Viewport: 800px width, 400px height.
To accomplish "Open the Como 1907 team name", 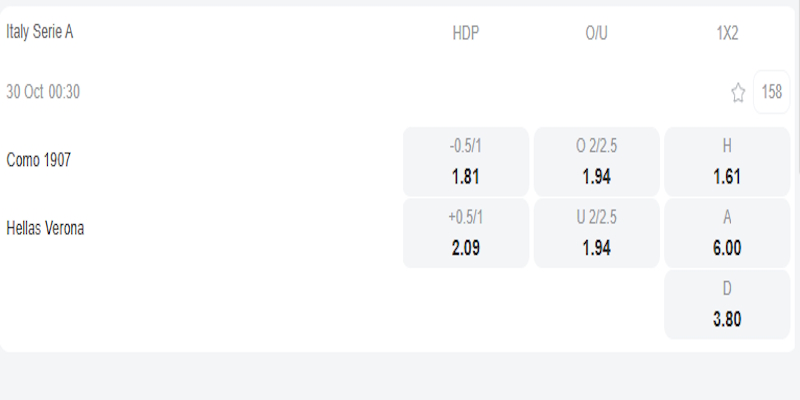I will [x=39, y=160].
